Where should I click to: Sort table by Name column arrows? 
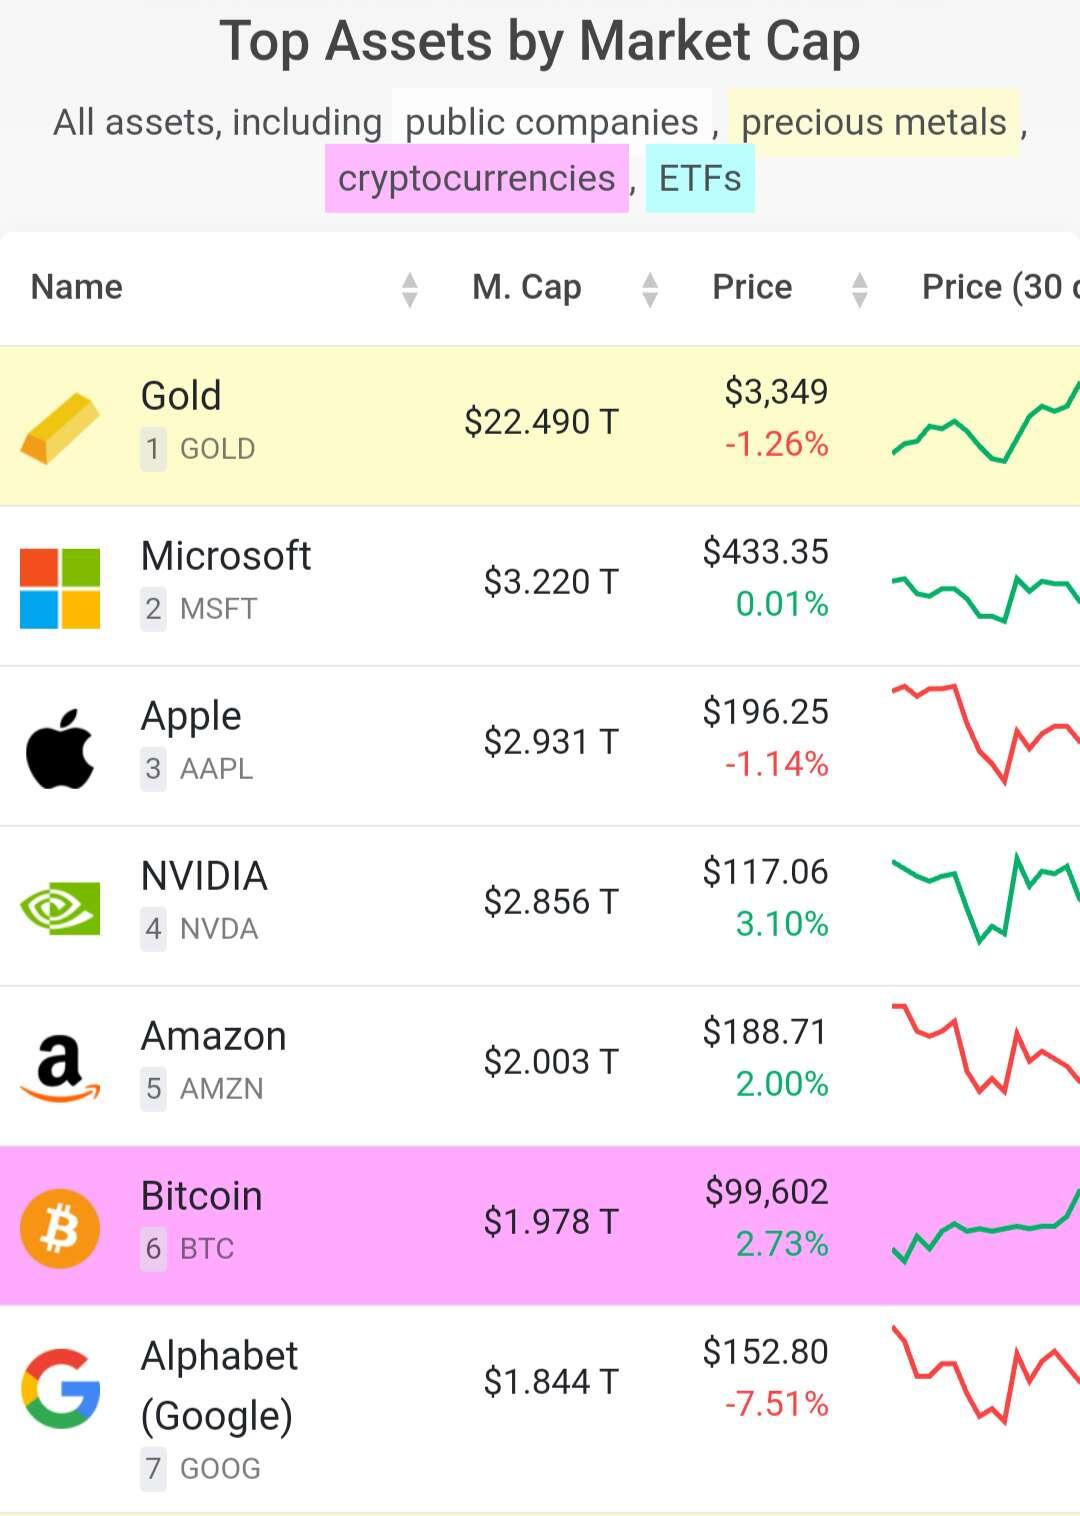click(409, 289)
